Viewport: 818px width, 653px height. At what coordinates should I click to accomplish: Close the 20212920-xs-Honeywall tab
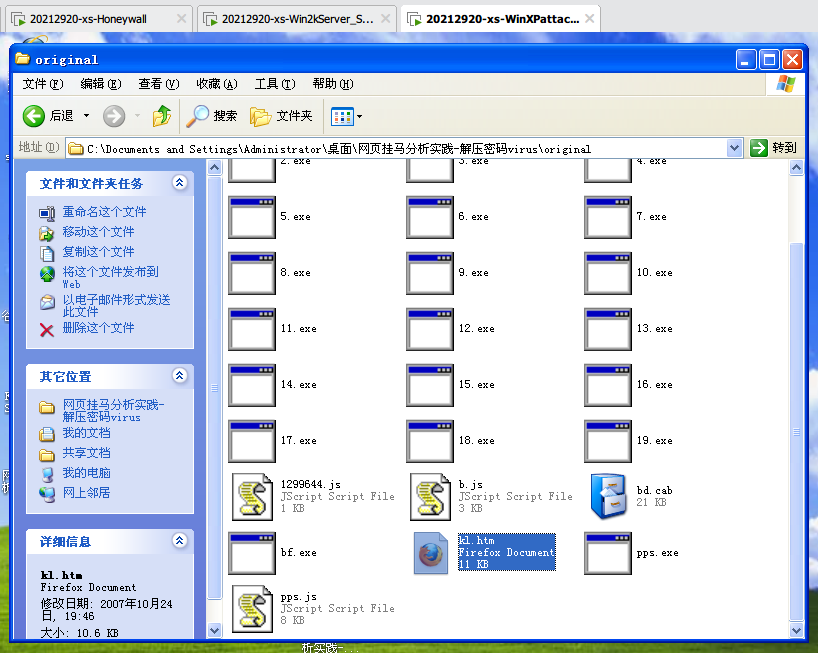click(x=181, y=19)
